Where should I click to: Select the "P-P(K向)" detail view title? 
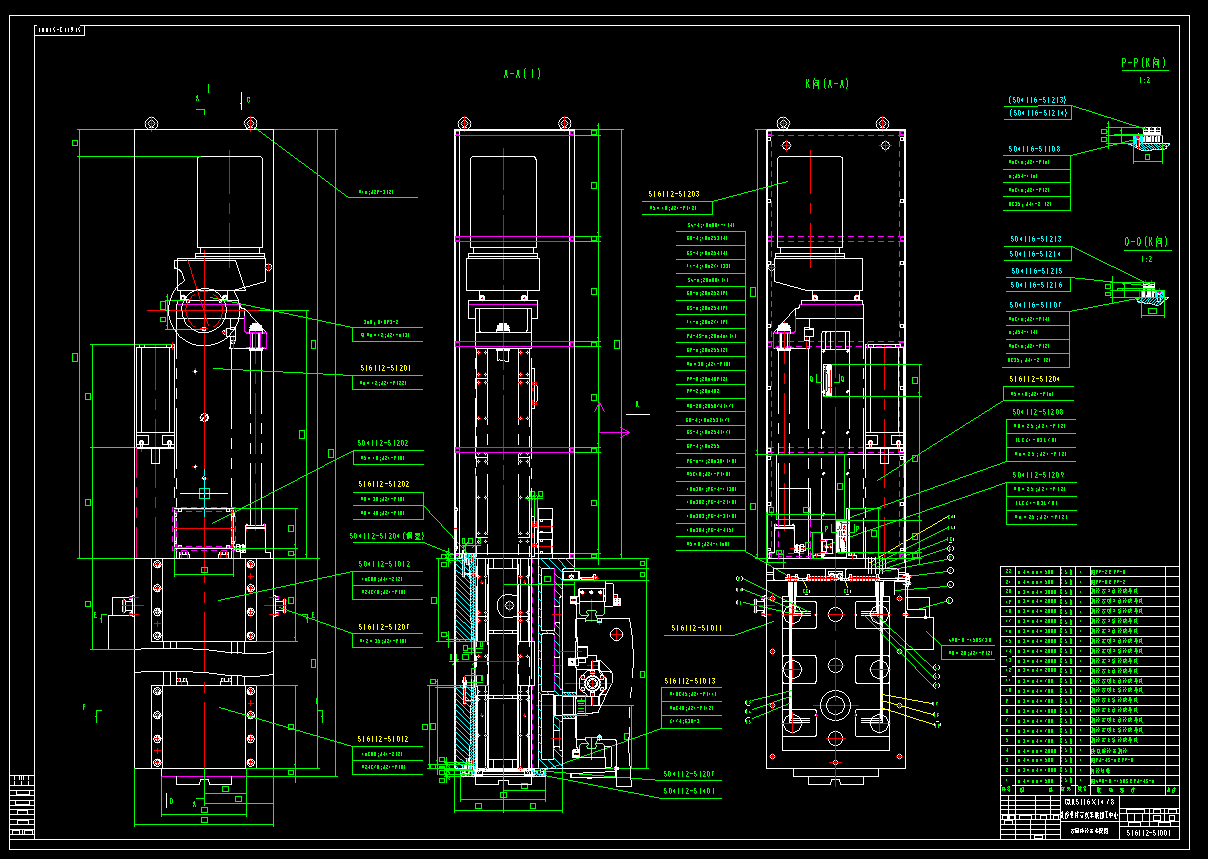point(1144,63)
